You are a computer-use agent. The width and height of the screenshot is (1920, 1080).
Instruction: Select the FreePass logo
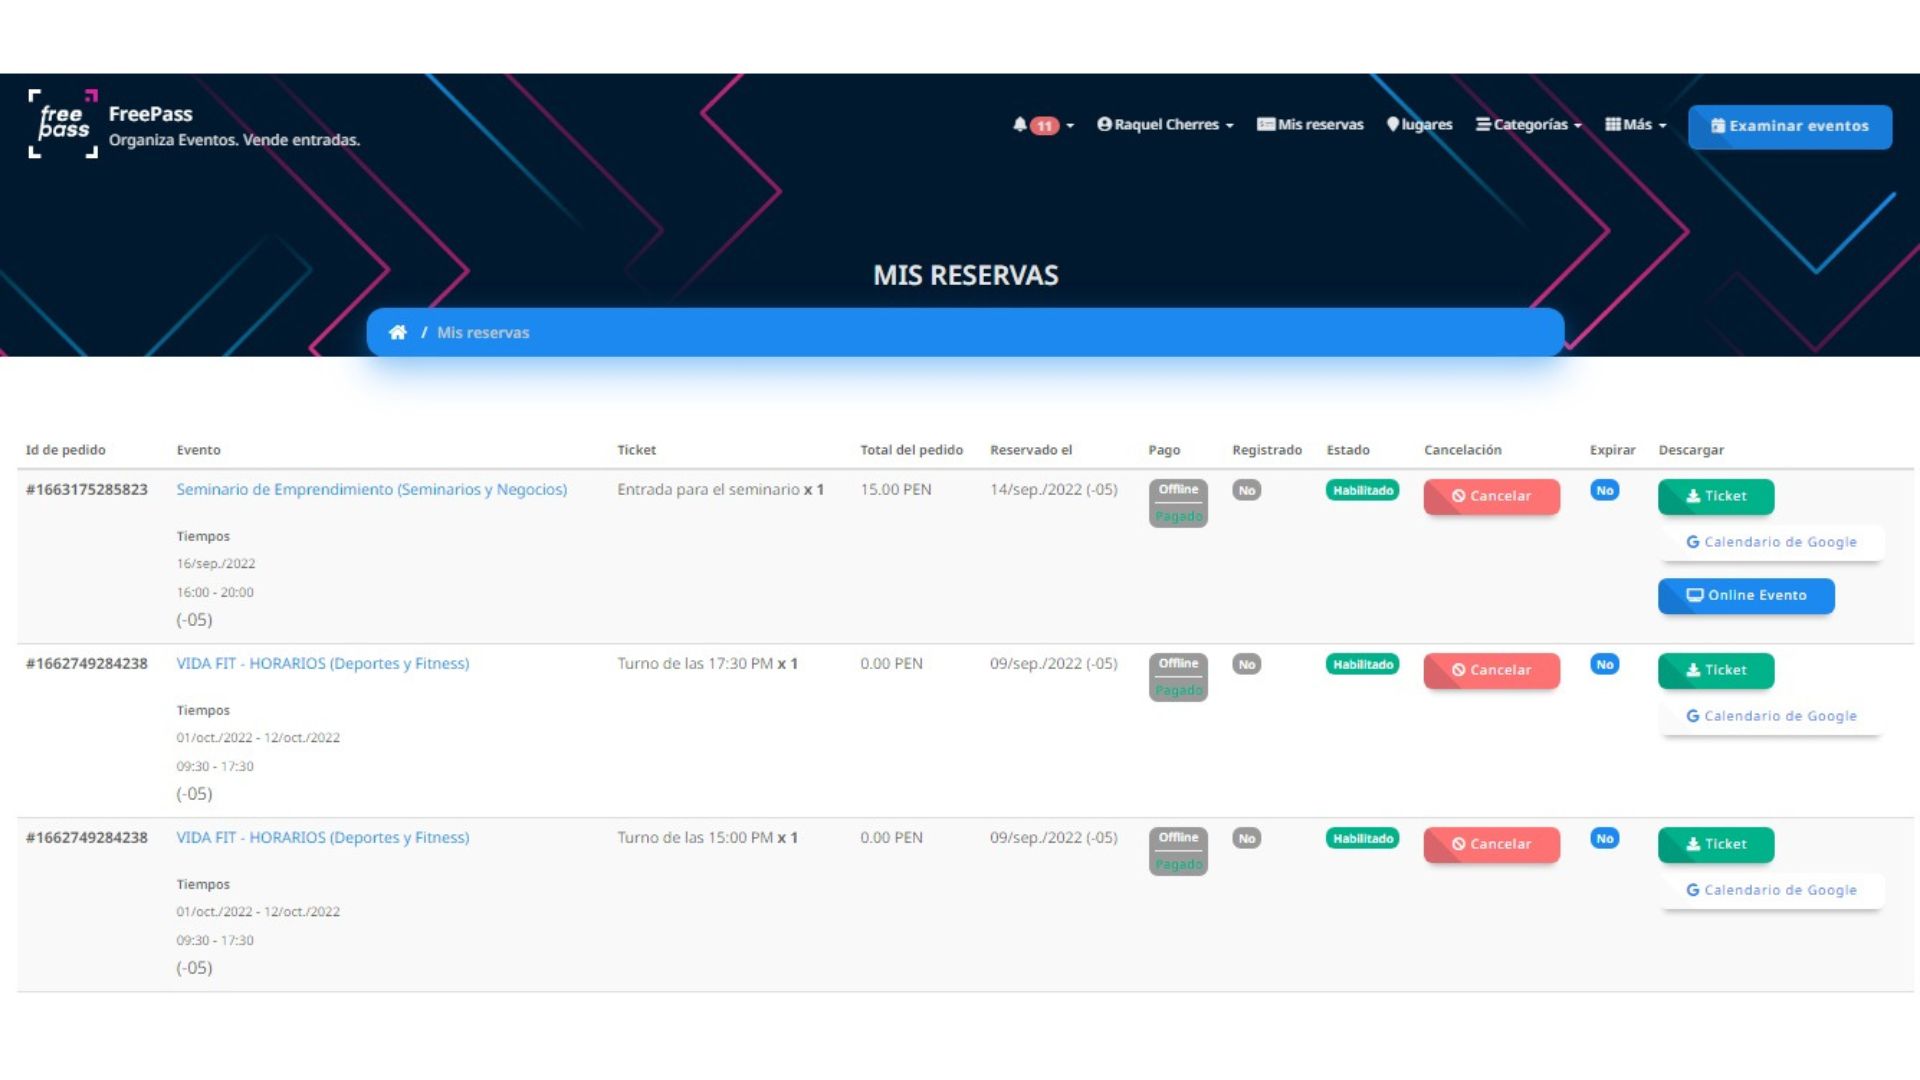[x=62, y=124]
